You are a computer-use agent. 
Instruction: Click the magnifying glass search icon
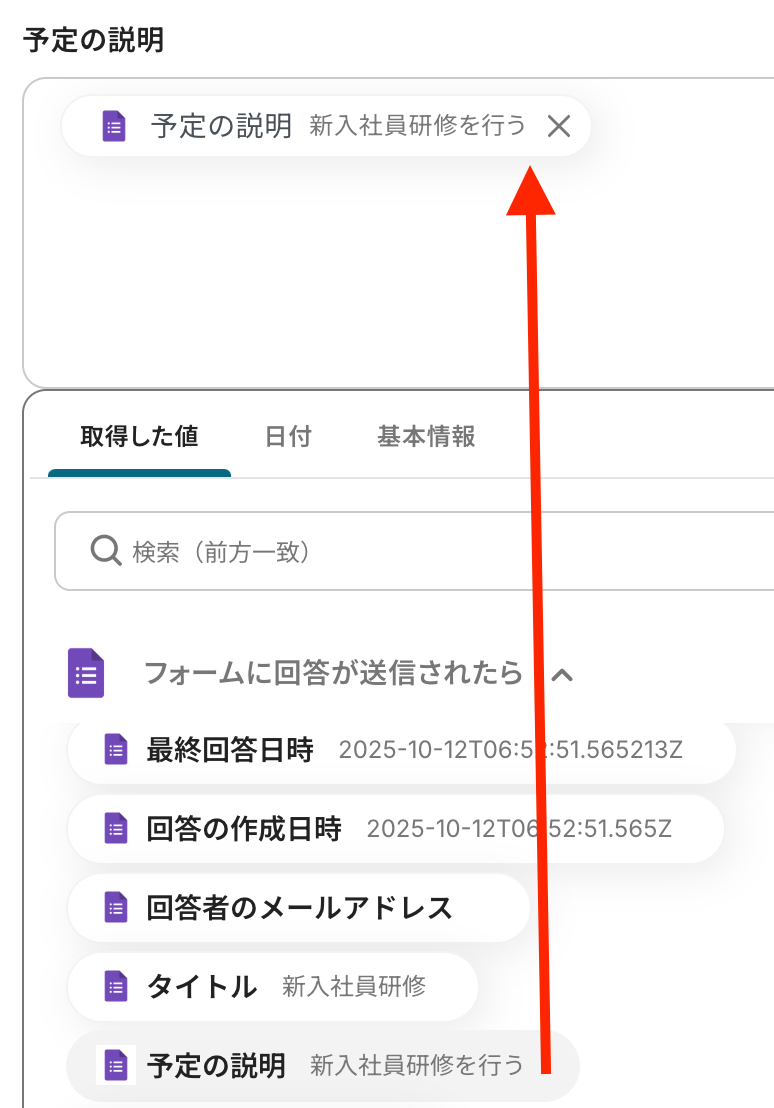106,550
